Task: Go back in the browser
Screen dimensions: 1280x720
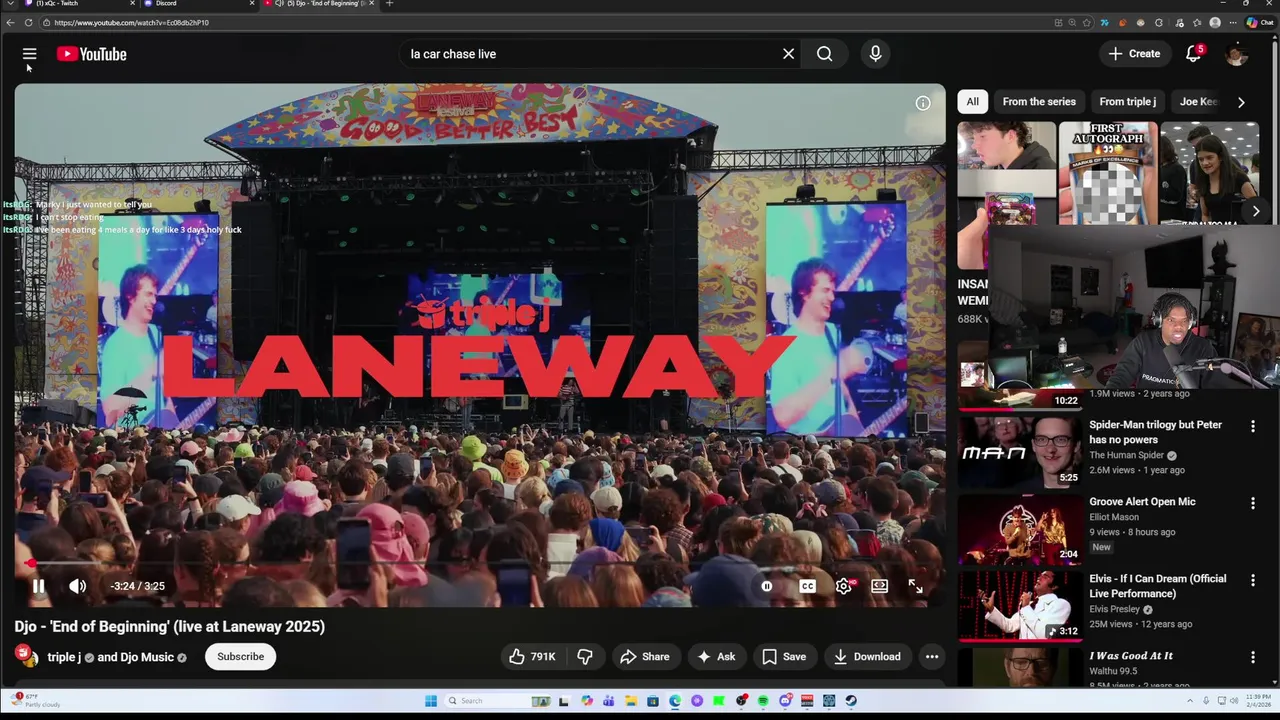Action: [10, 22]
